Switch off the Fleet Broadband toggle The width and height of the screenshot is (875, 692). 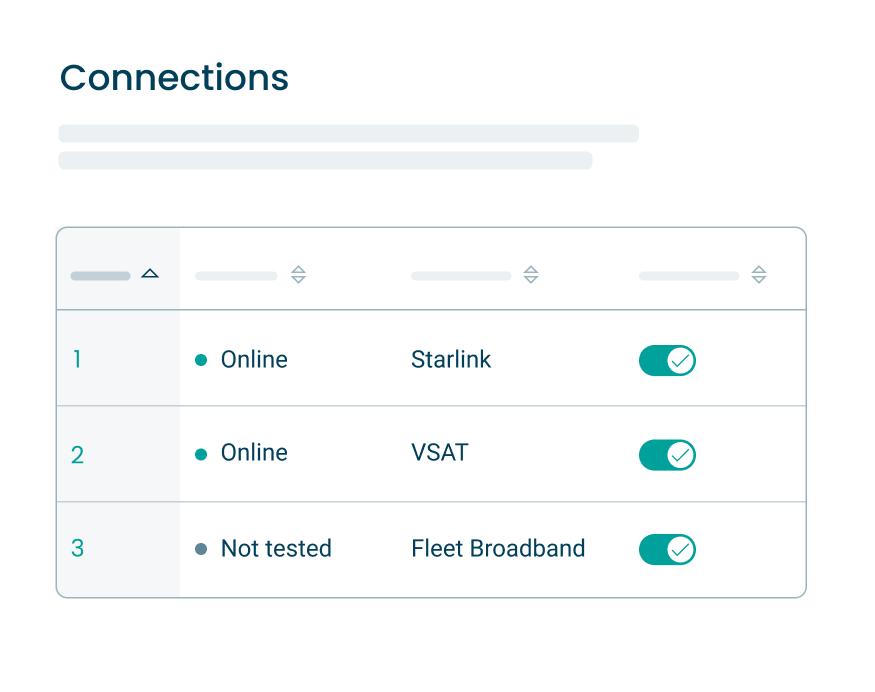[x=667, y=549]
